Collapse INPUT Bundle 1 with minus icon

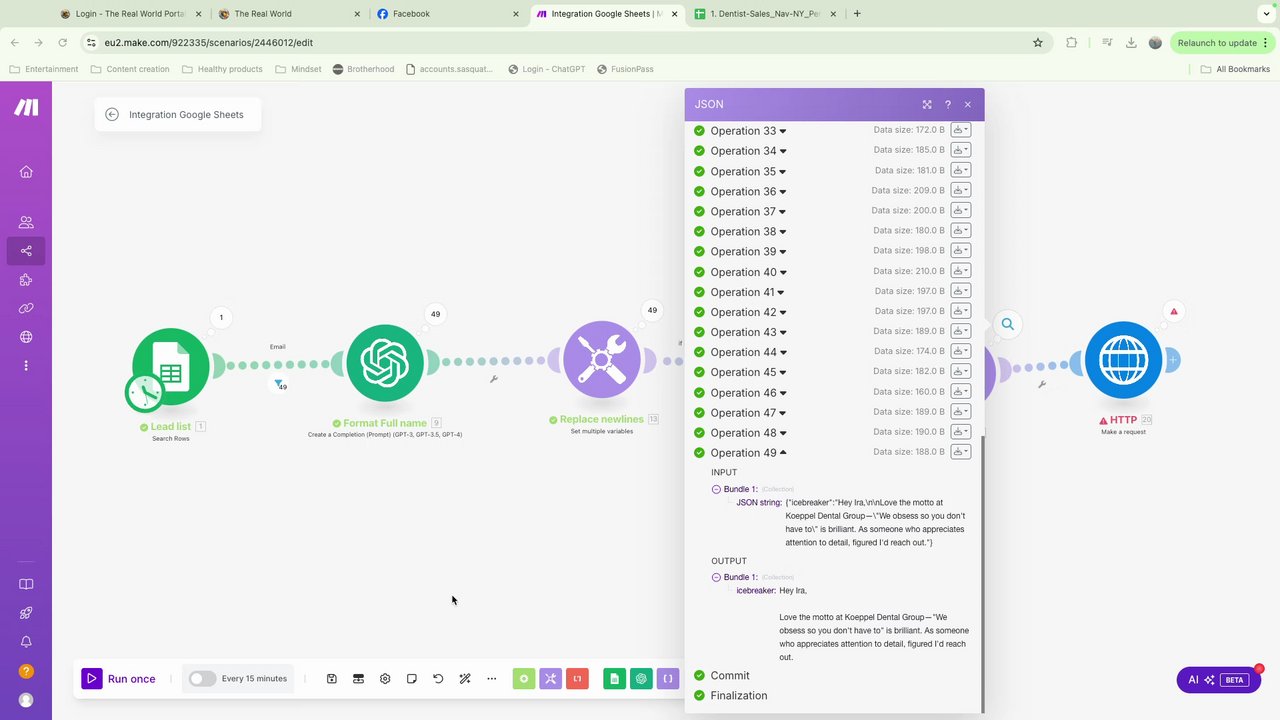click(x=716, y=490)
